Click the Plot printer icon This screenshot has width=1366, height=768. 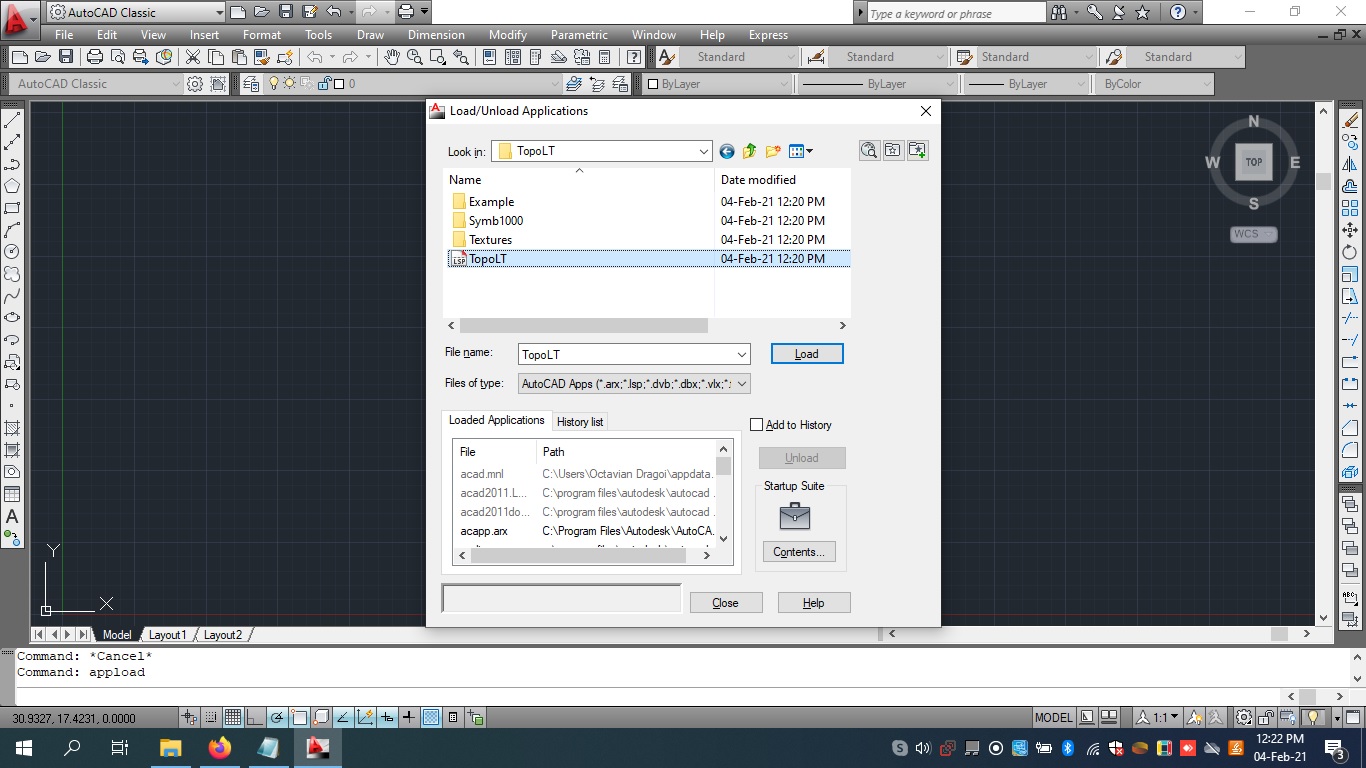point(95,57)
